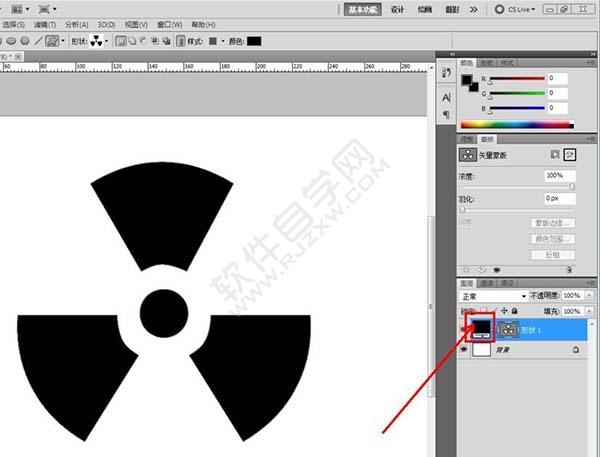
Task: Click the 浓度 density value field
Action: (560, 176)
